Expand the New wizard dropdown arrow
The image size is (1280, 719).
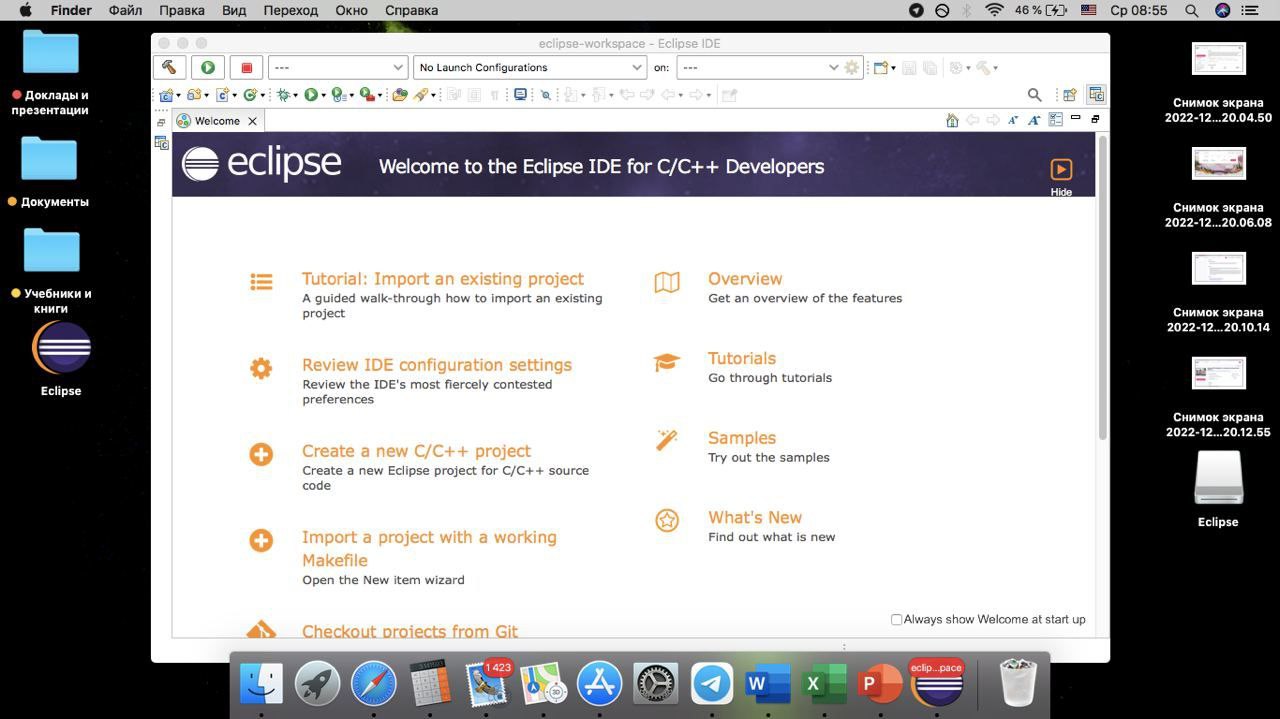pyautogui.click(x=893, y=68)
